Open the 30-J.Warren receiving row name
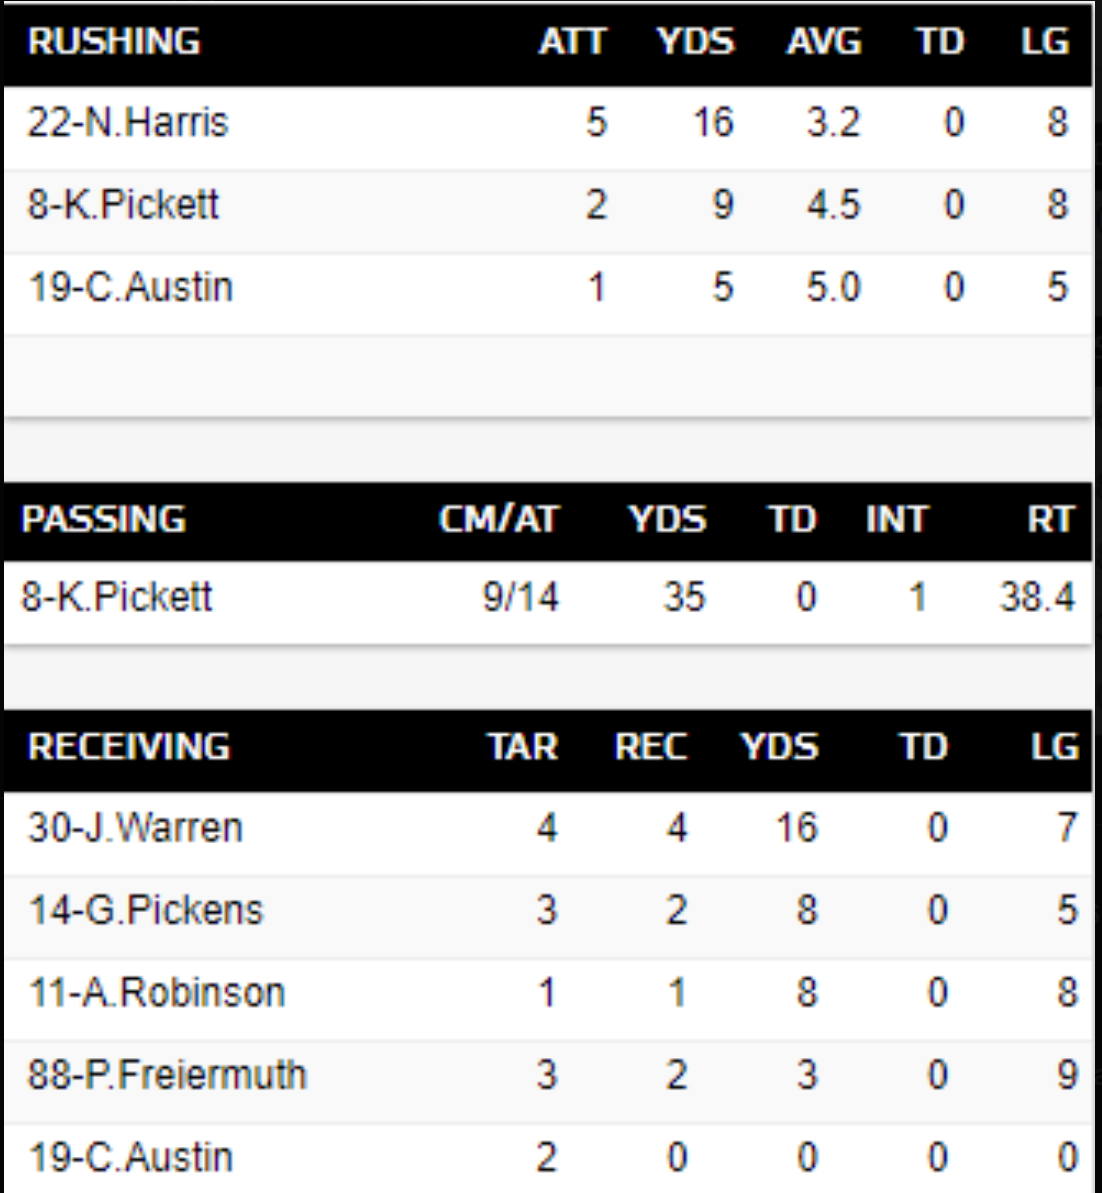The width and height of the screenshot is (1102, 1193). click(x=135, y=828)
